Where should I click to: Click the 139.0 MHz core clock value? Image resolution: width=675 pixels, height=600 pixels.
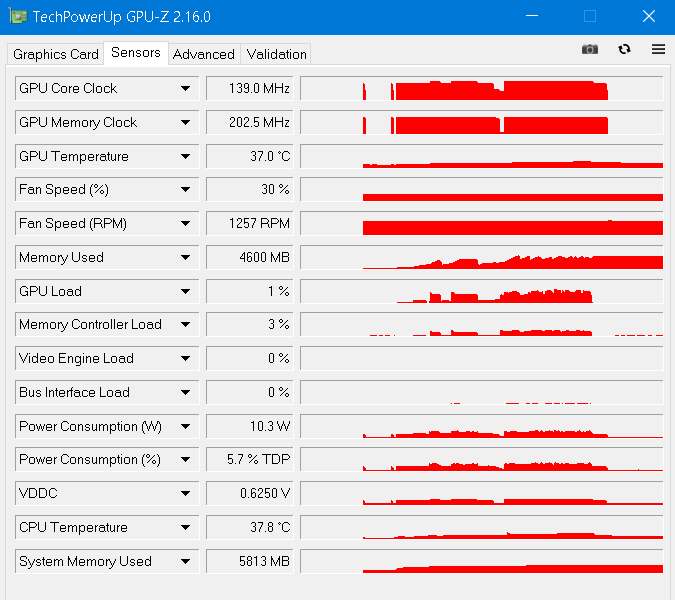pos(250,88)
